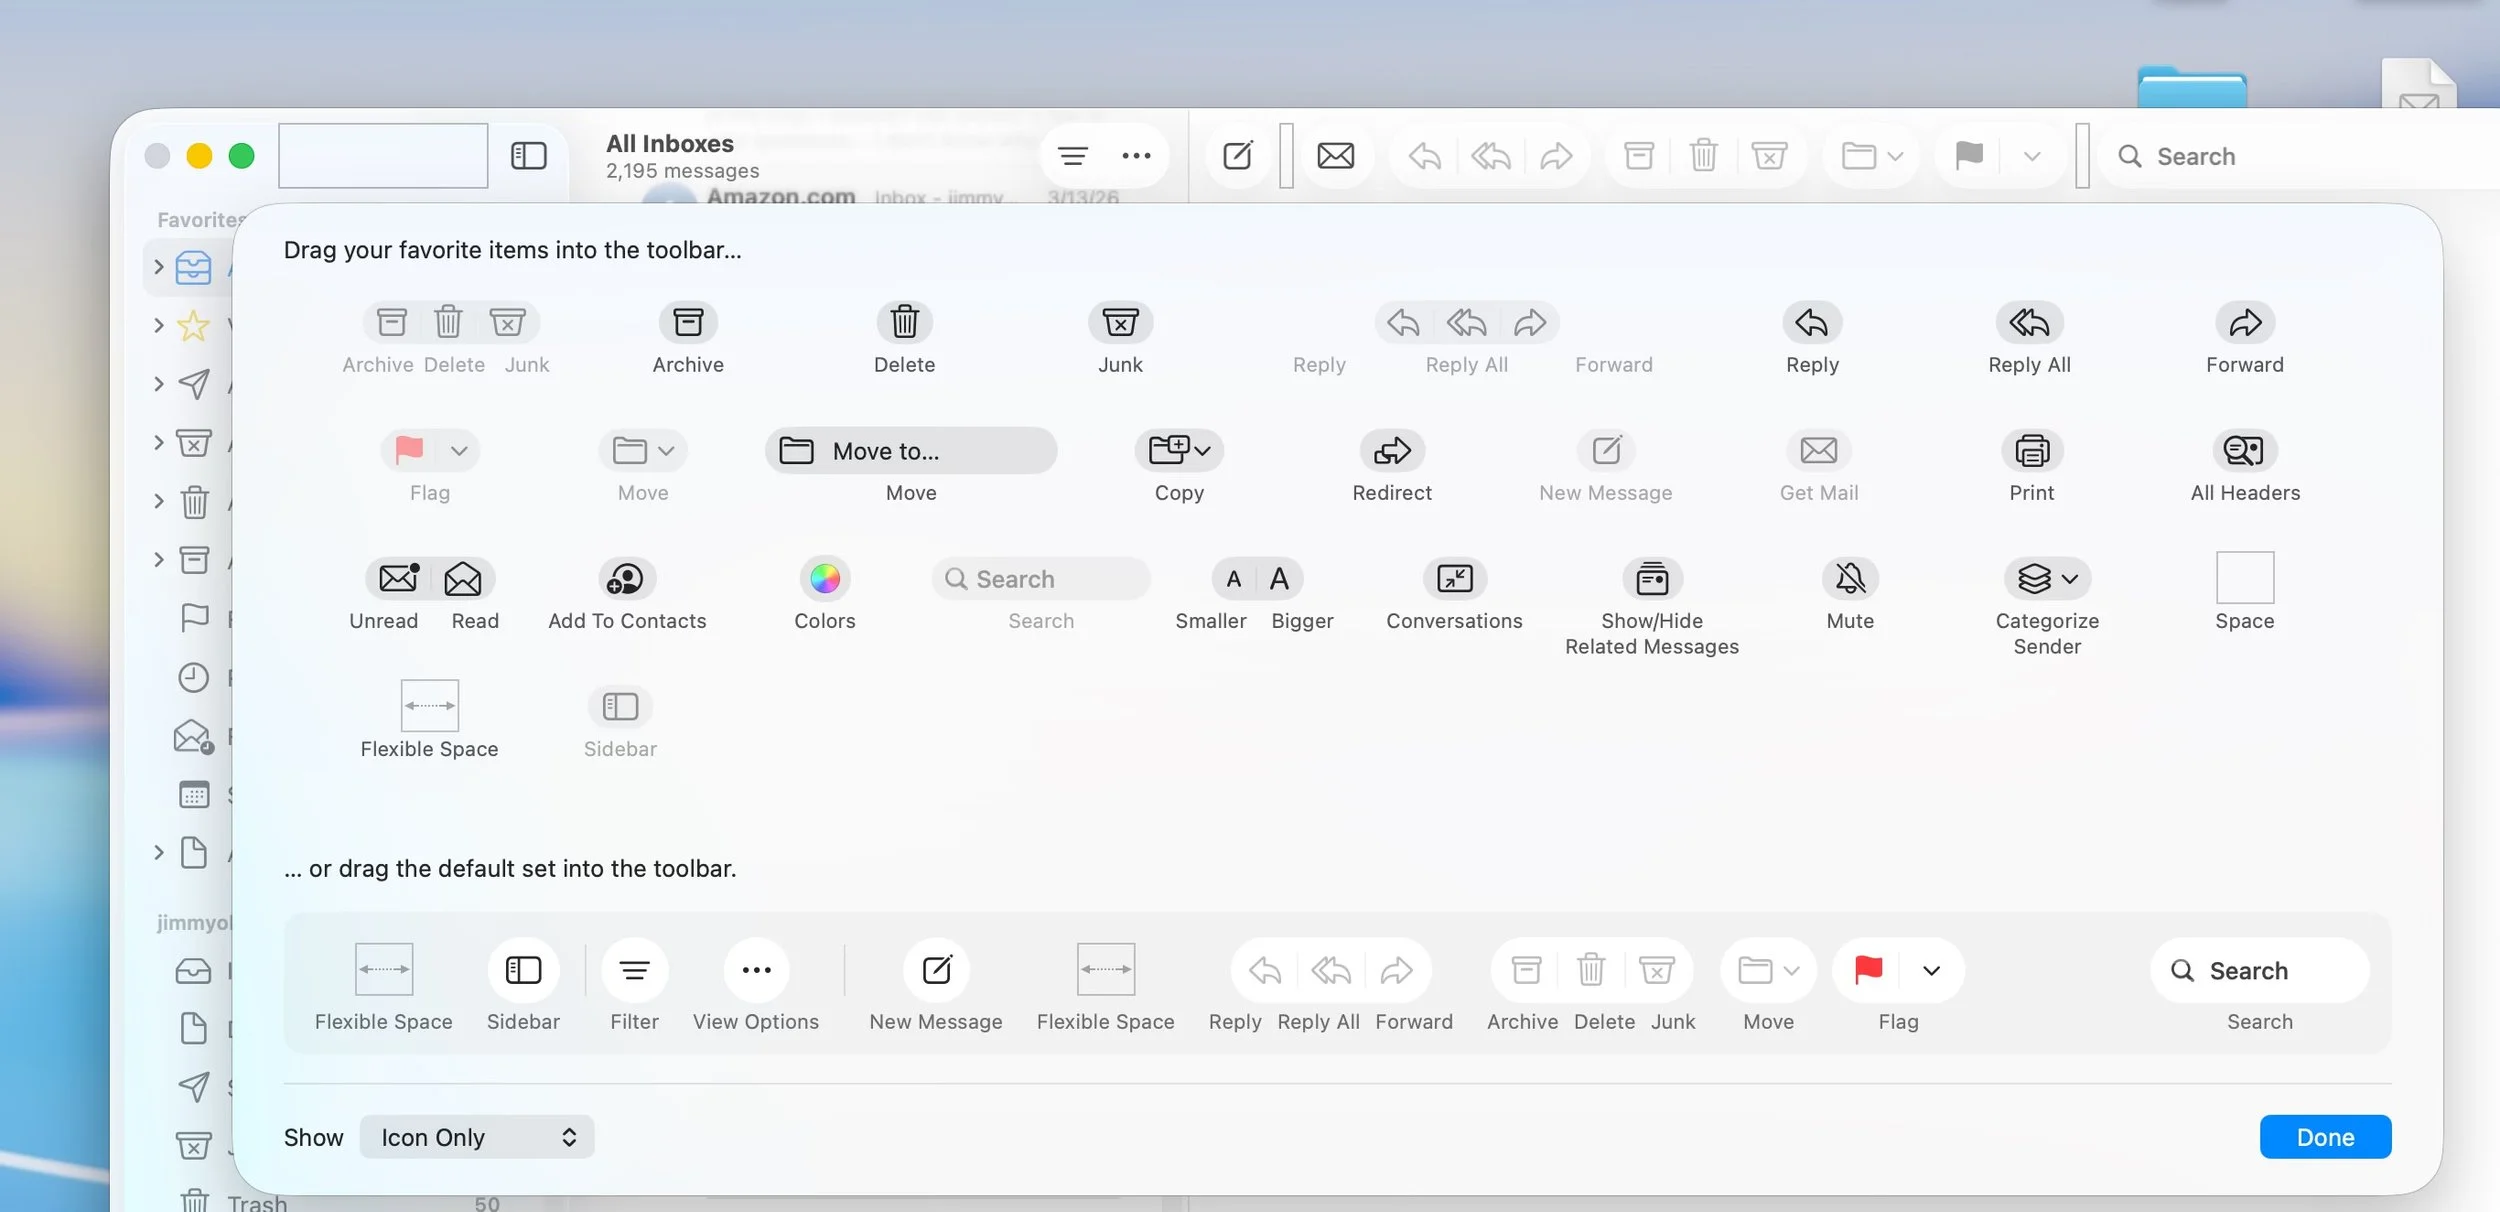Image resolution: width=2500 pixels, height=1212 pixels.
Task: Select the Print toolbar icon
Action: [x=2031, y=451]
